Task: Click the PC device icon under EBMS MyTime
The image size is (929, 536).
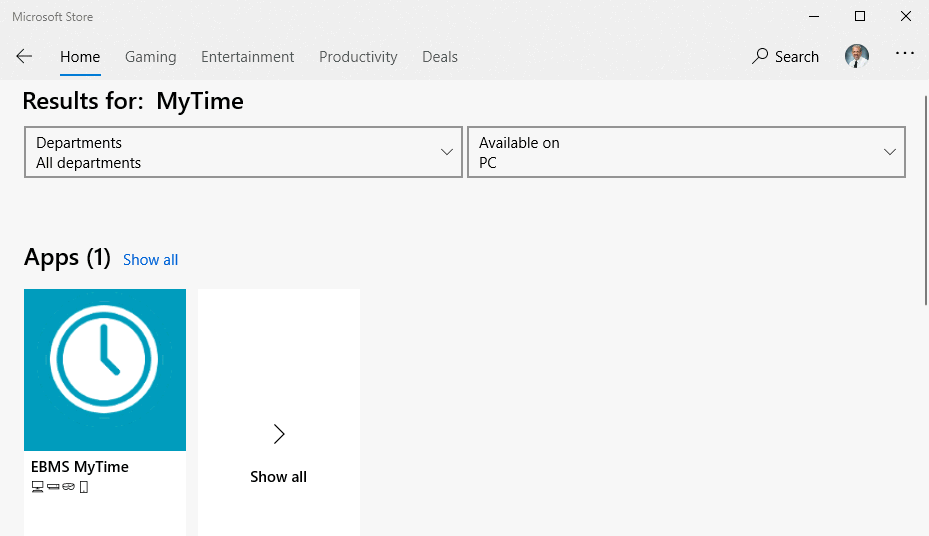Action: (x=38, y=487)
